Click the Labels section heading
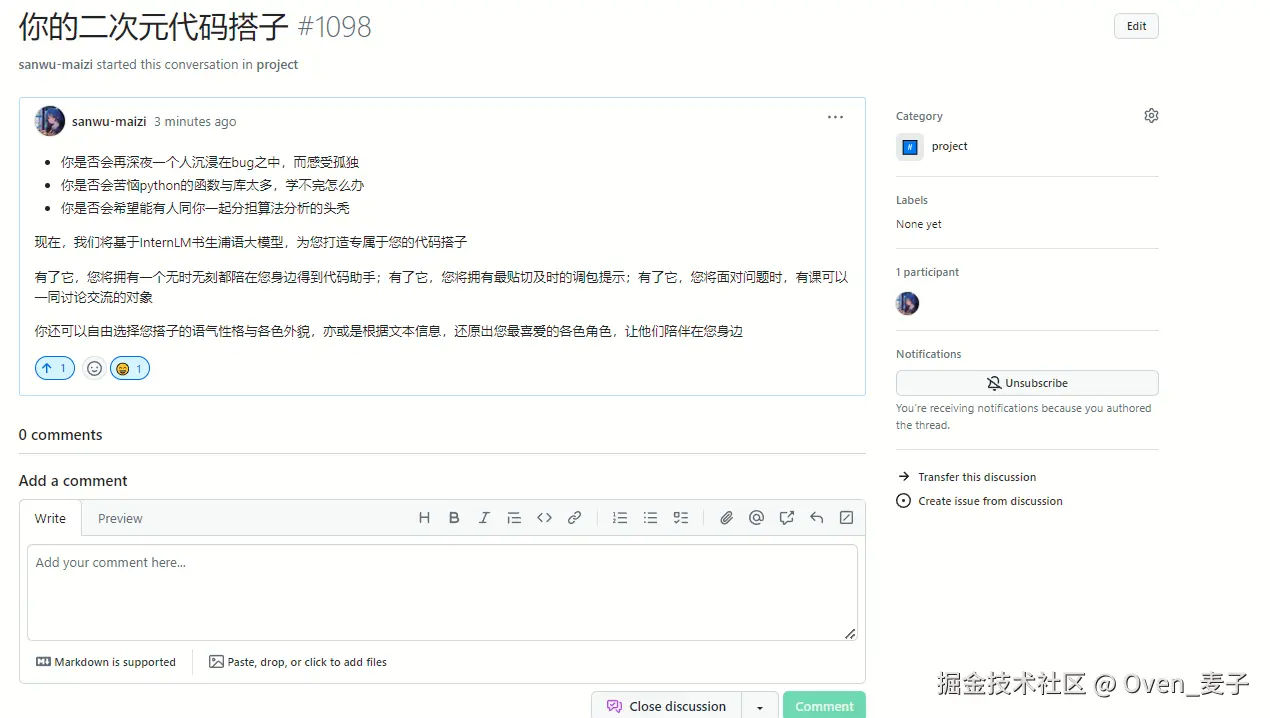 [912, 200]
